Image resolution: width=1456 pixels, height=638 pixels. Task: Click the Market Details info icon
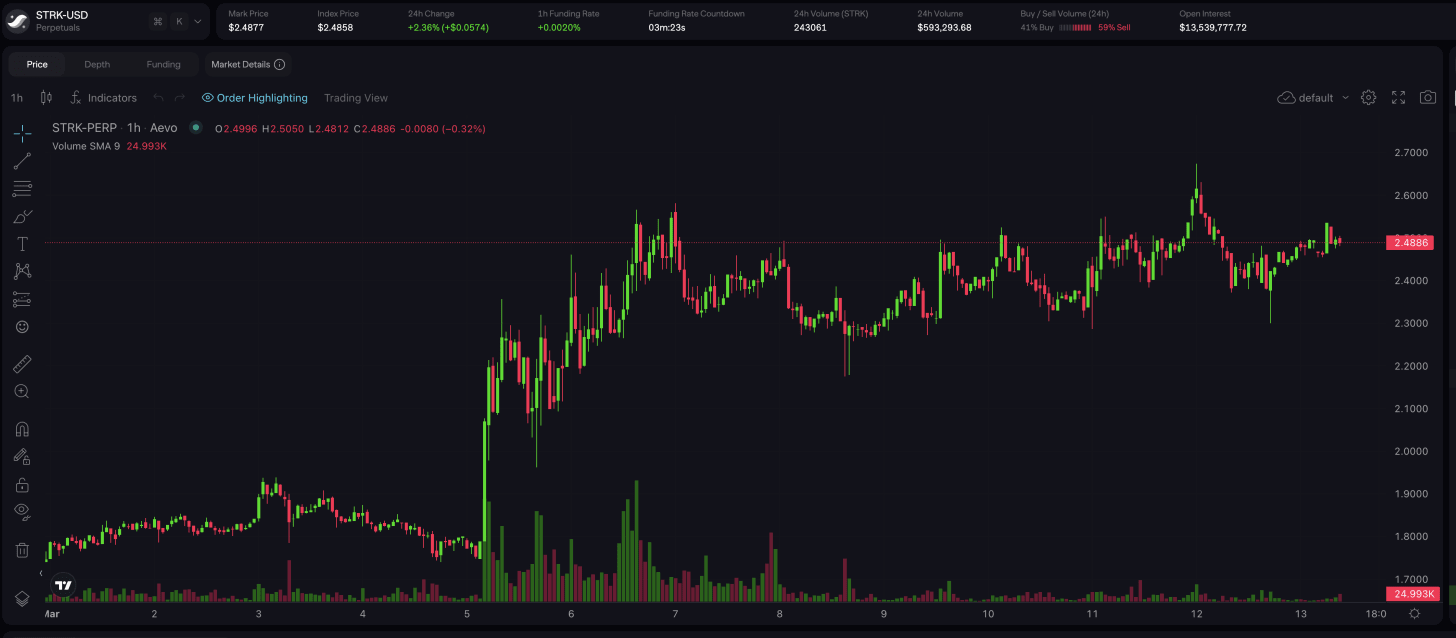(280, 64)
